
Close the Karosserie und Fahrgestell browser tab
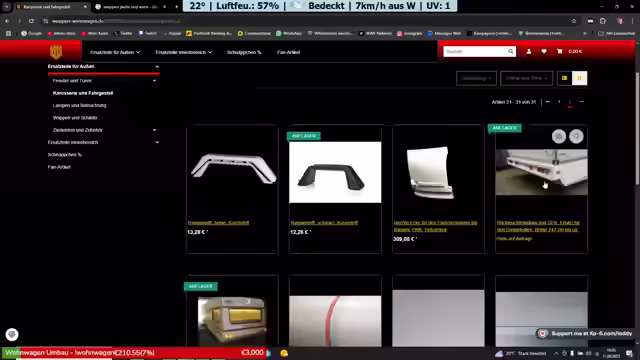click(x=85, y=7)
